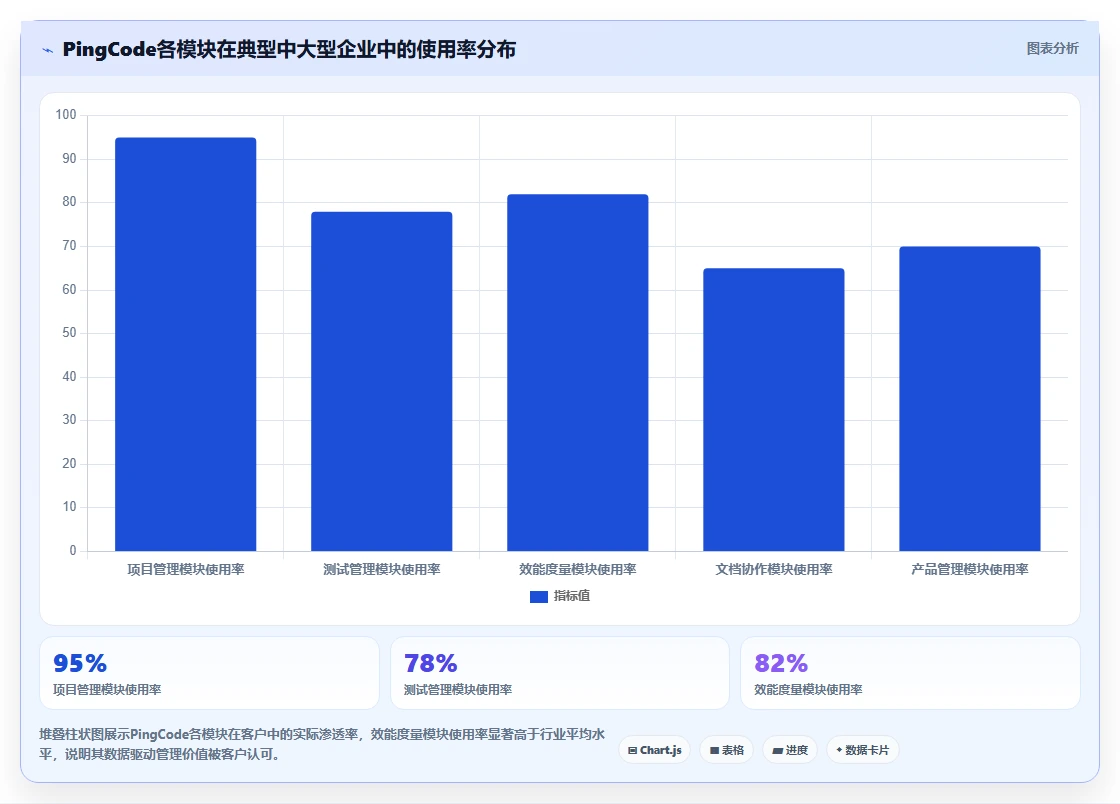1120x804 pixels.
Task: Click the 产品管理模块使用率 bar in the chart
Action: (x=969, y=398)
